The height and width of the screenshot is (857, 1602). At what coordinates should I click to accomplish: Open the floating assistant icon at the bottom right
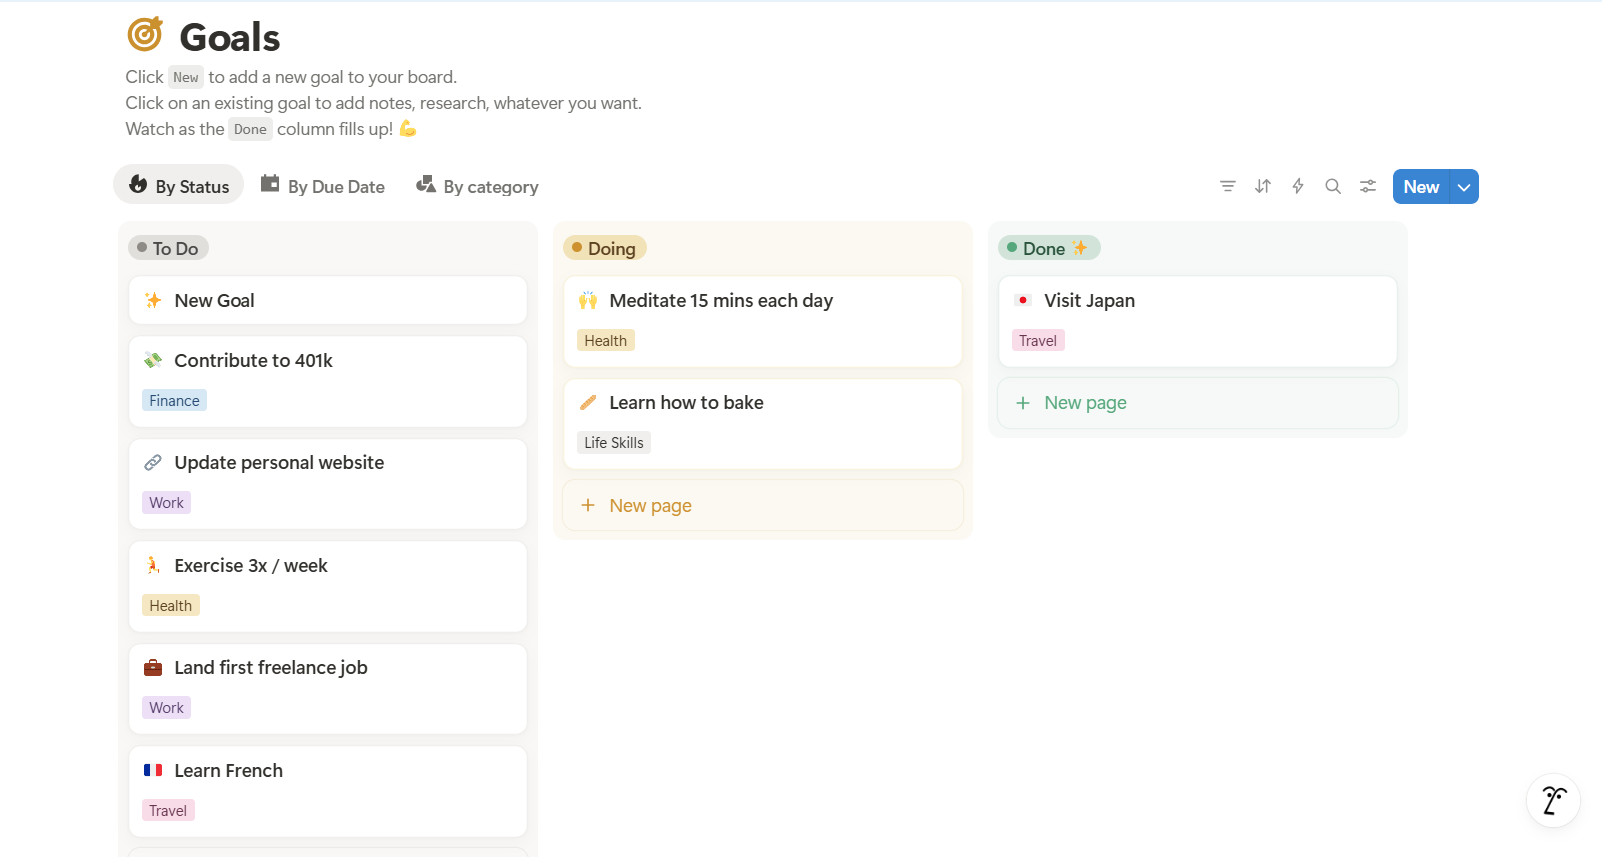[1553, 800]
